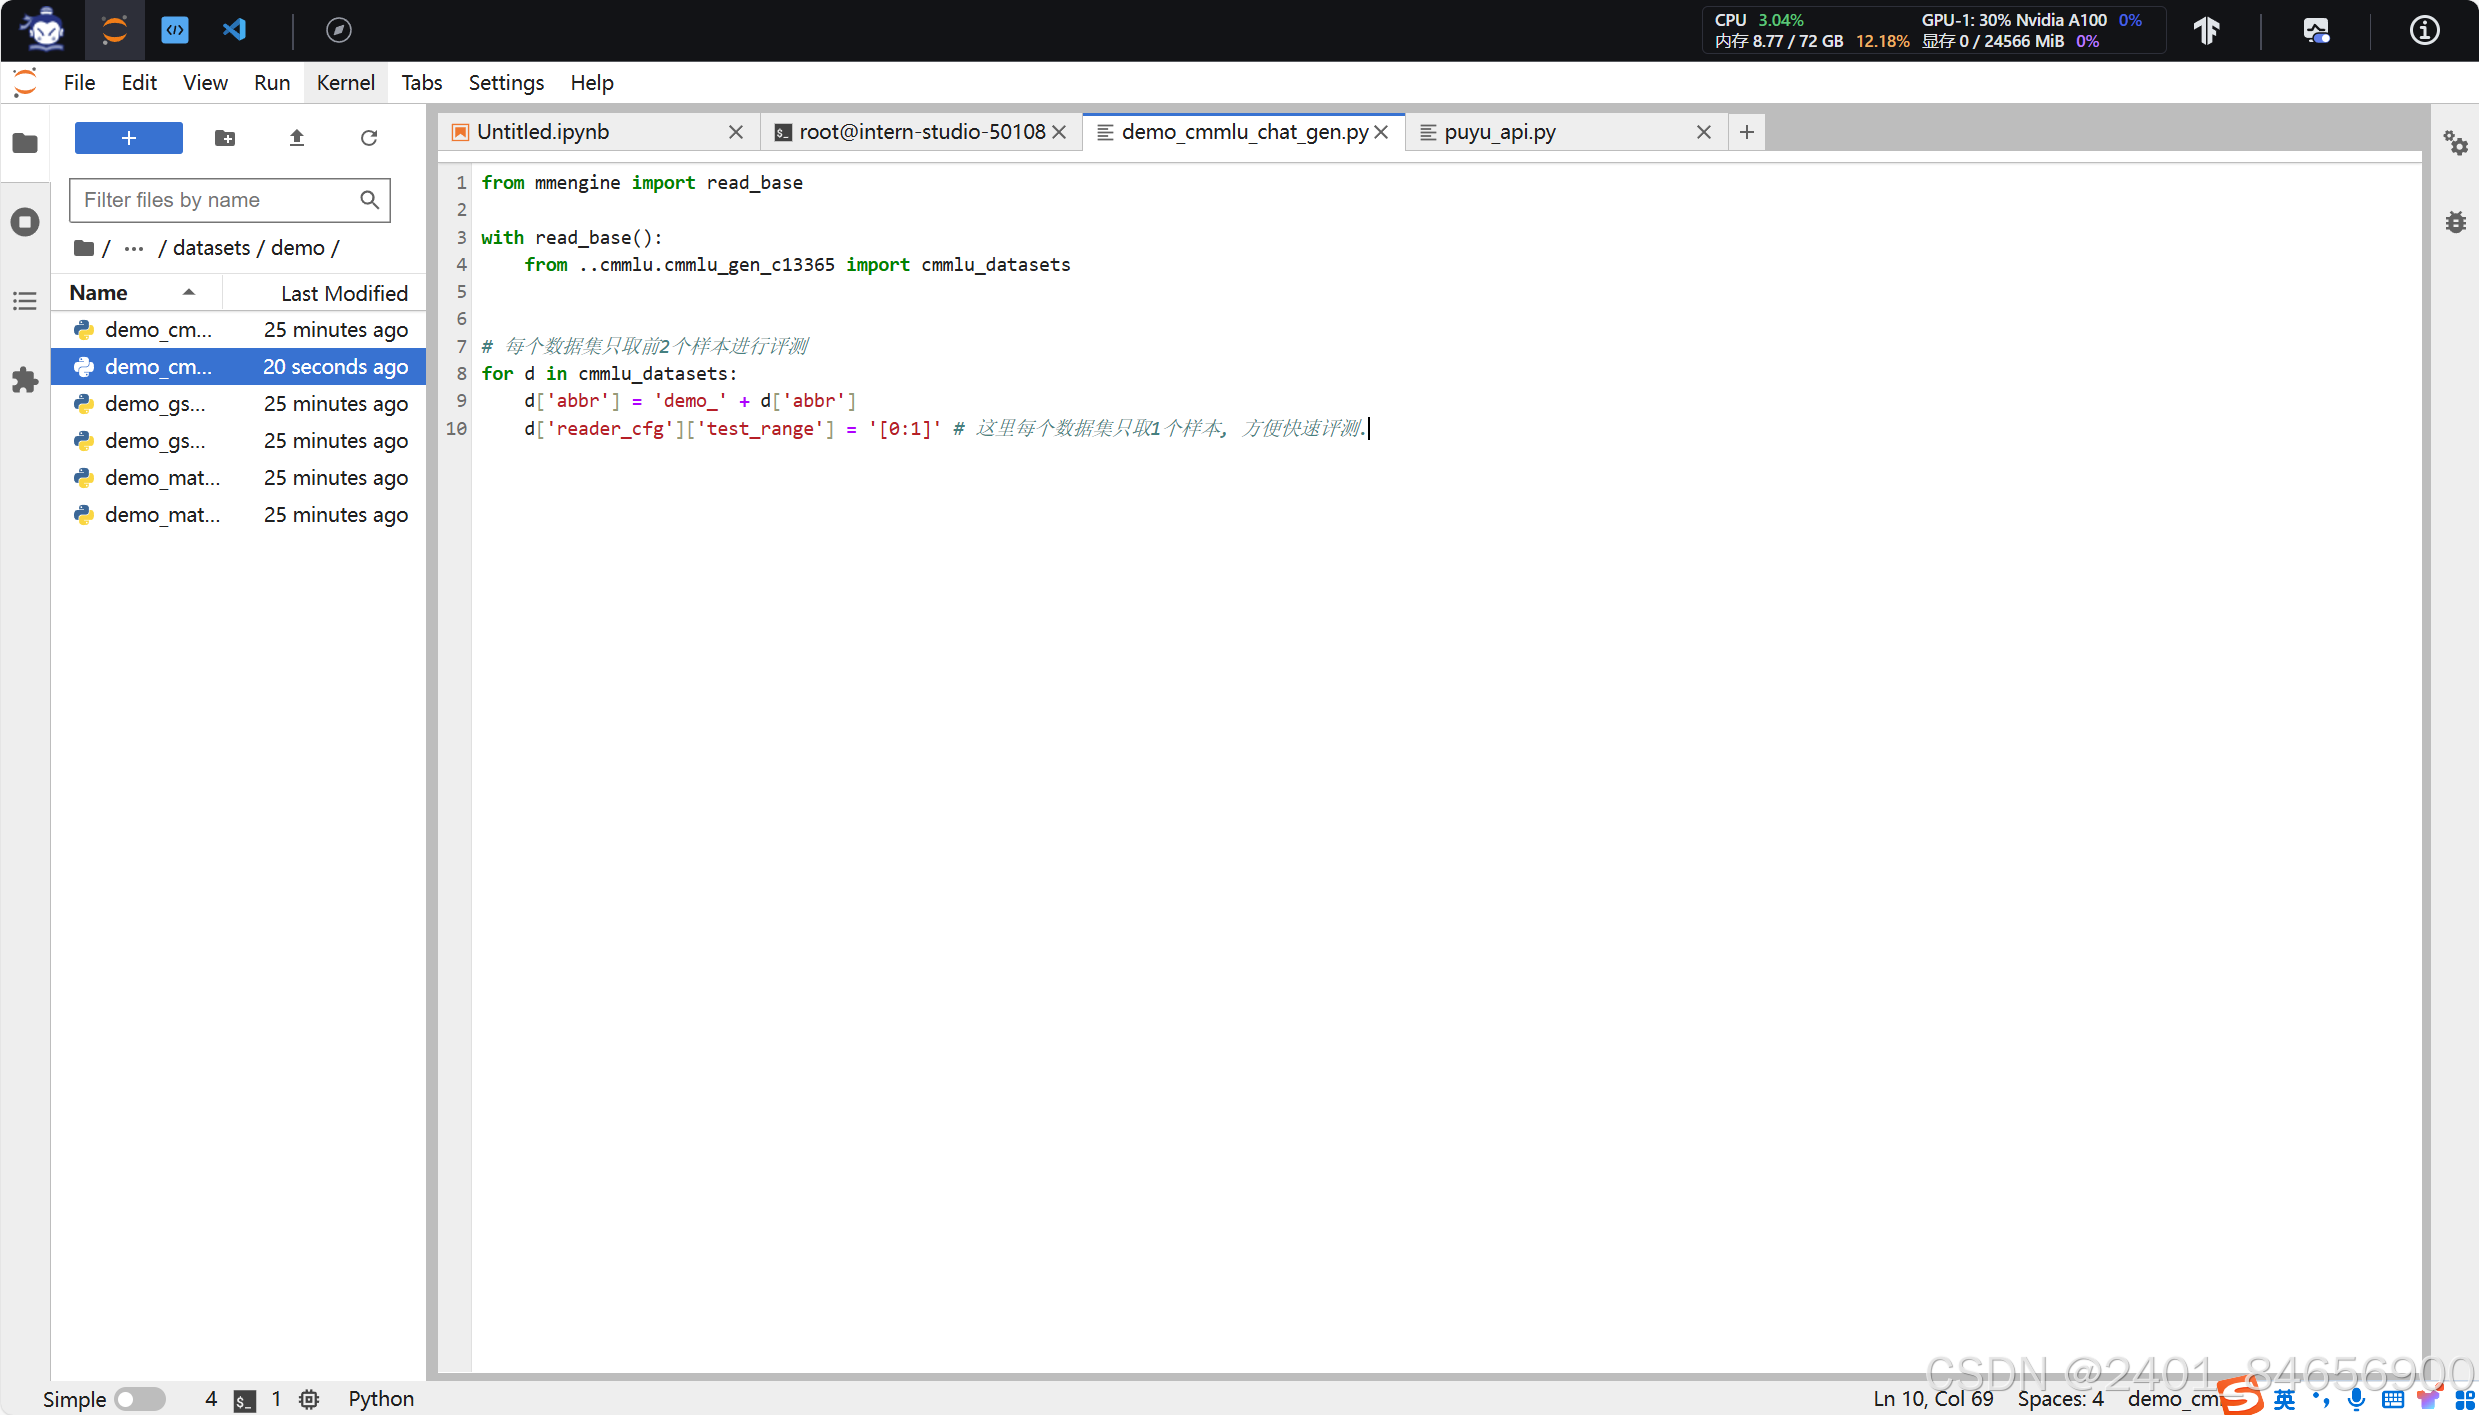Switch to puyu_api.py tab

(1499, 132)
